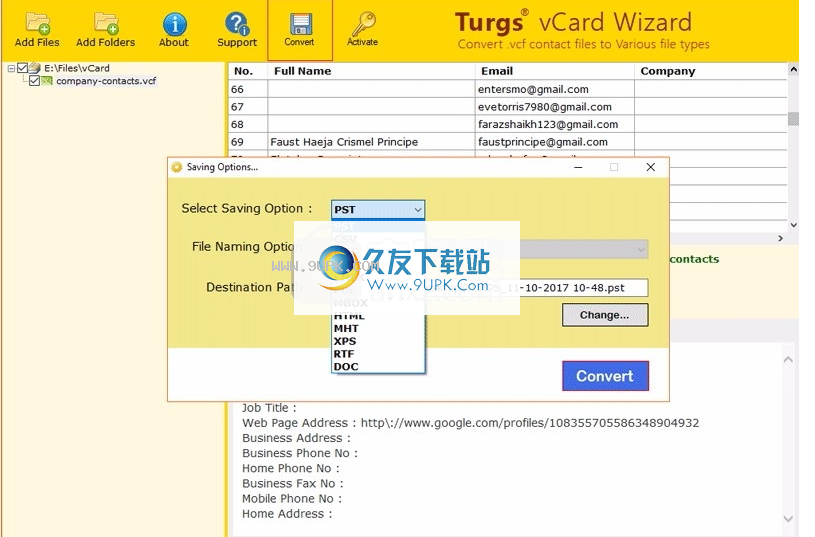Click the E:\Files\vCard folder icon
The height and width of the screenshot is (537, 815).
[35, 68]
